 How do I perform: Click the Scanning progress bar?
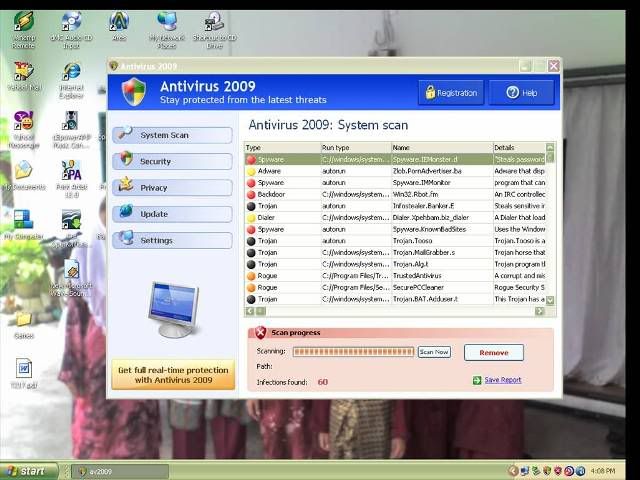(x=353, y=352)
